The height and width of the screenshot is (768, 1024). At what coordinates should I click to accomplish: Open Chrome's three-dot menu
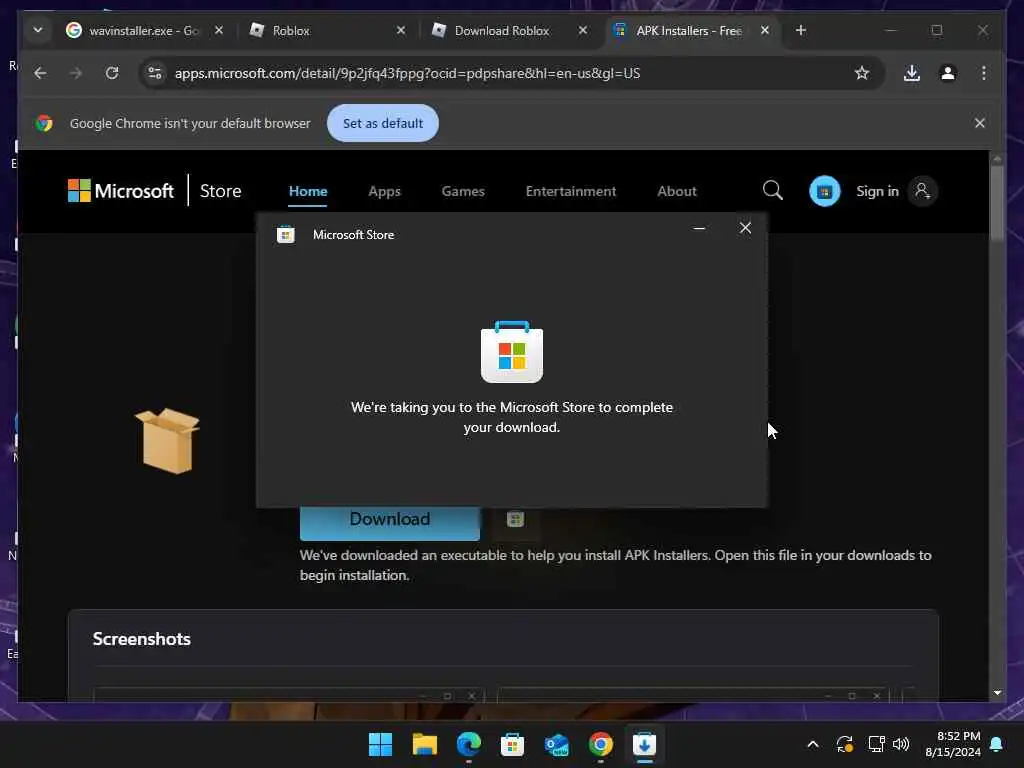click(x=984, y=73)
